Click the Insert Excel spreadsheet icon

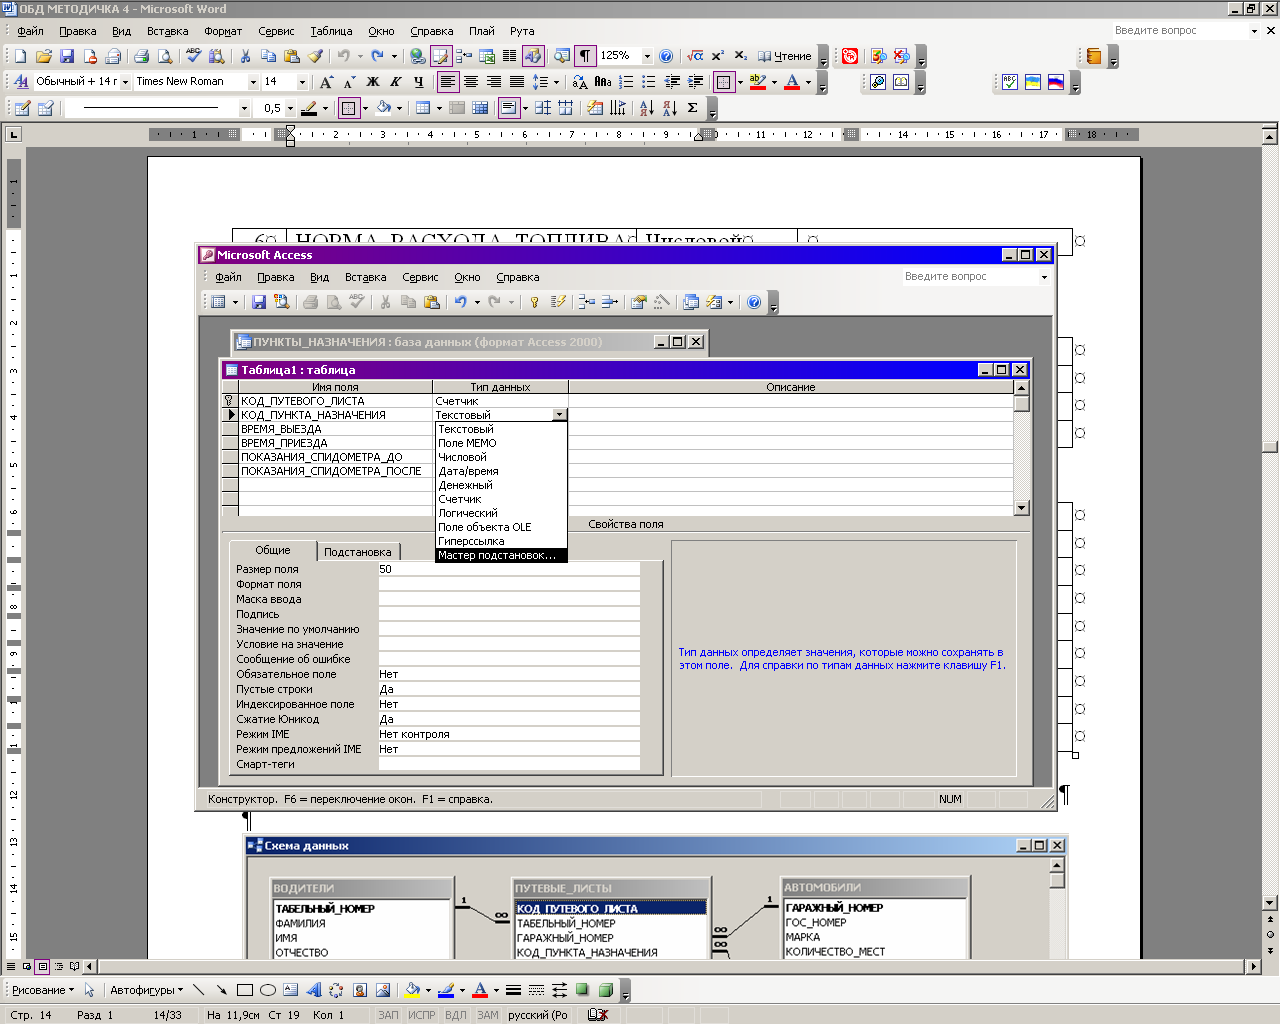[x=487, y=56]
